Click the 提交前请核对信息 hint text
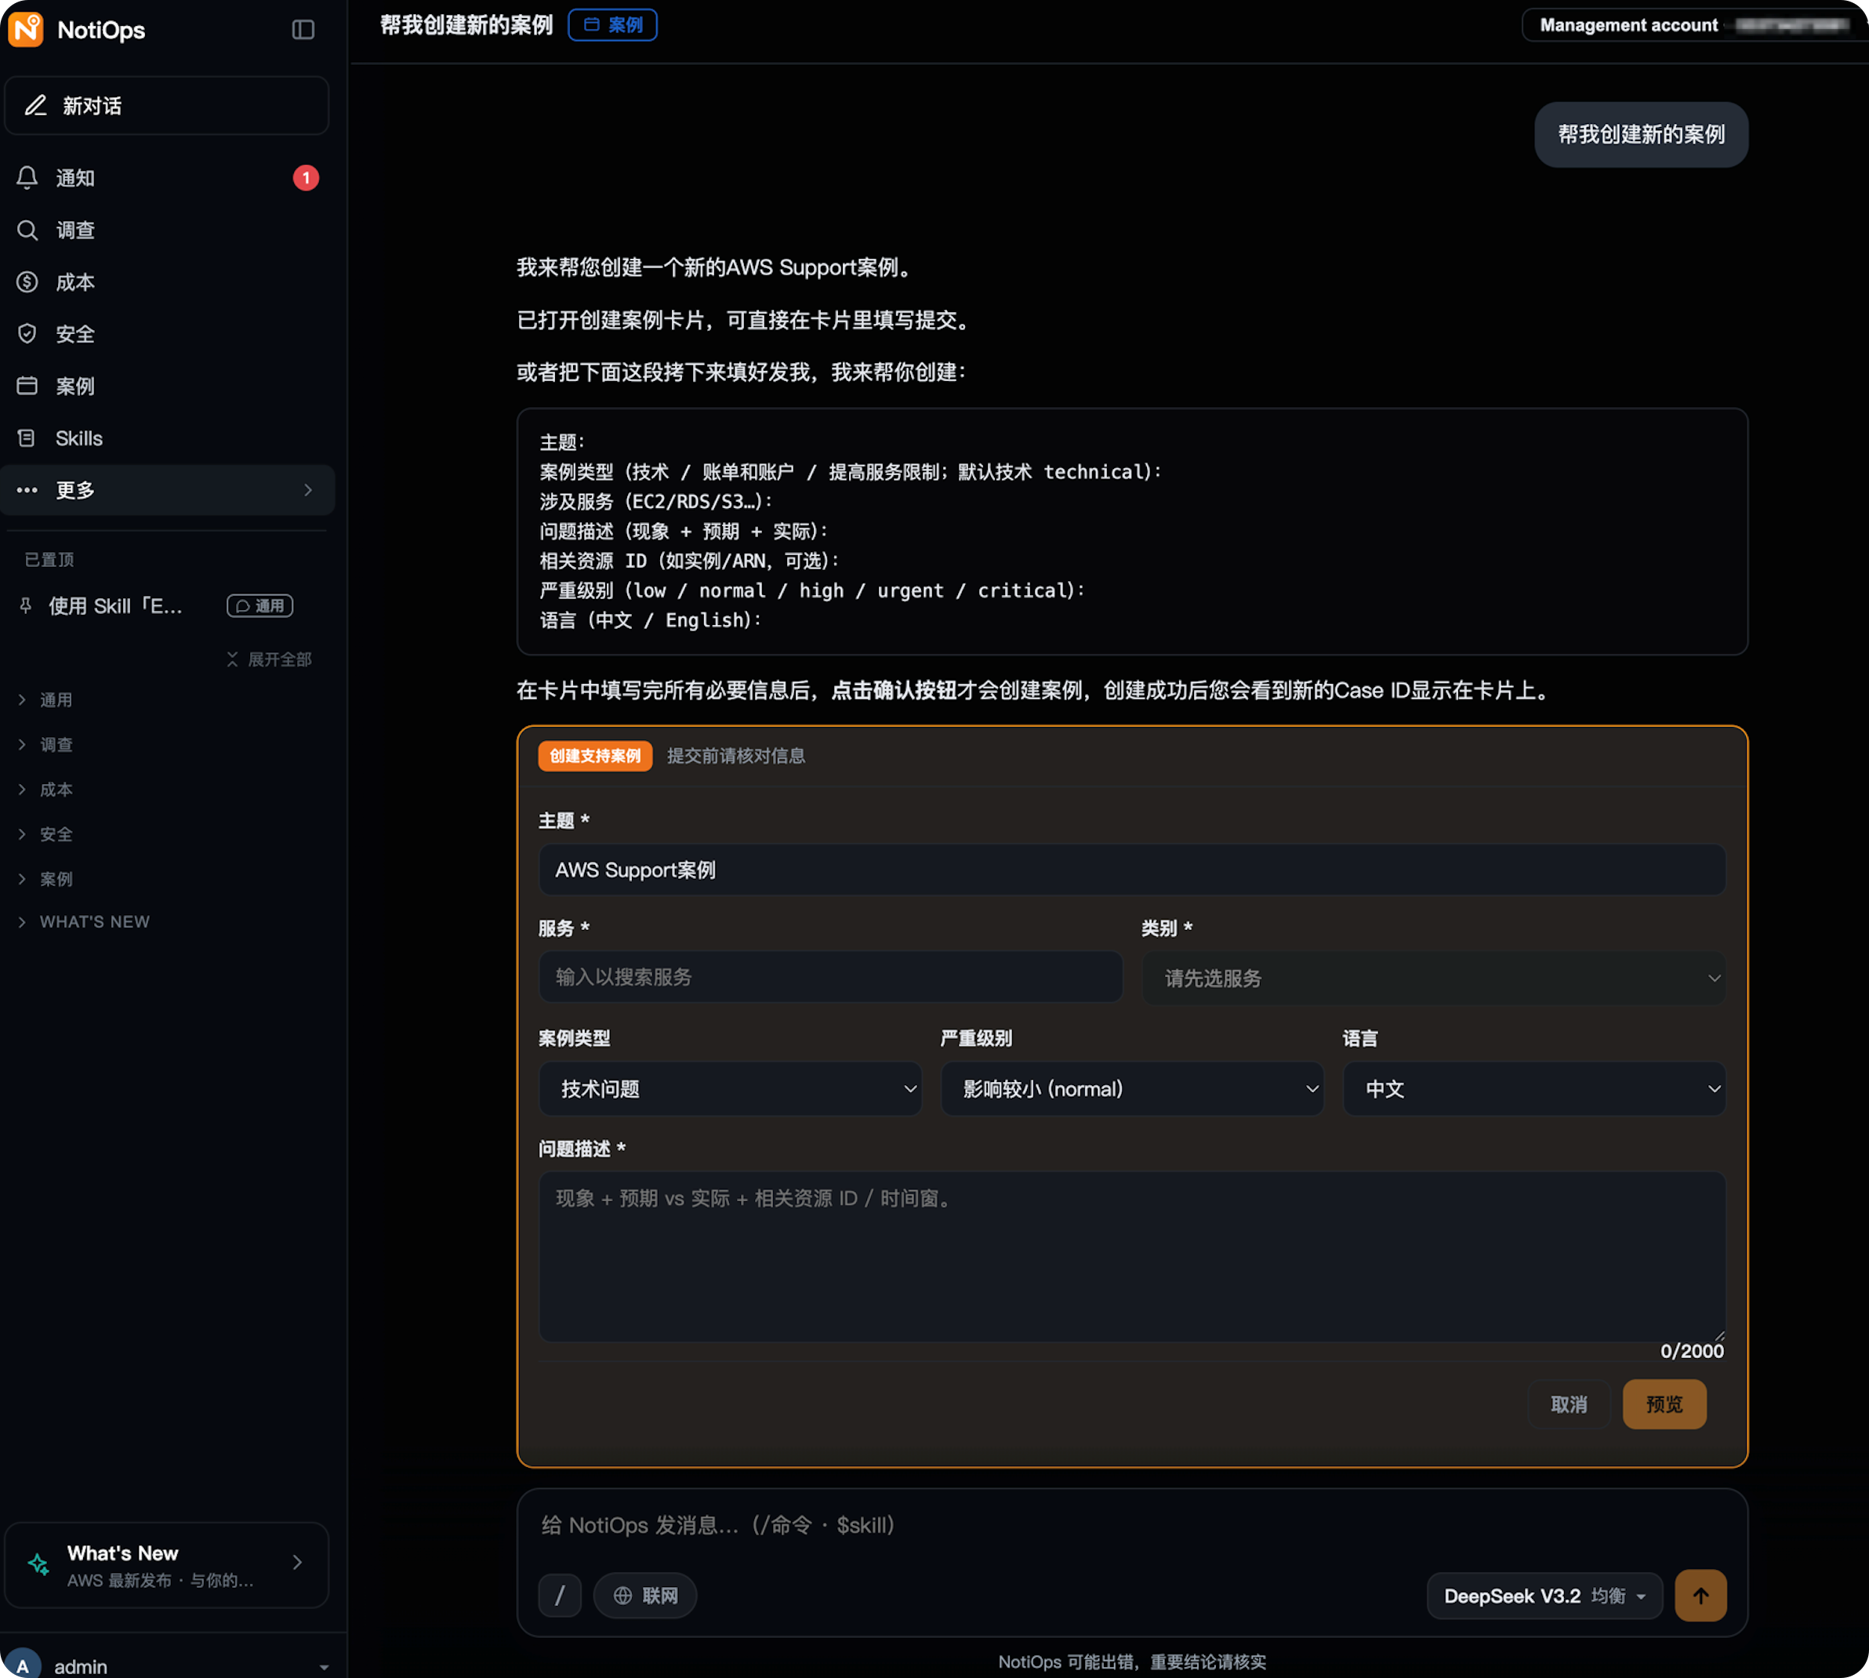This screenshot has width=1869, height=1678. tap(736, 756)
